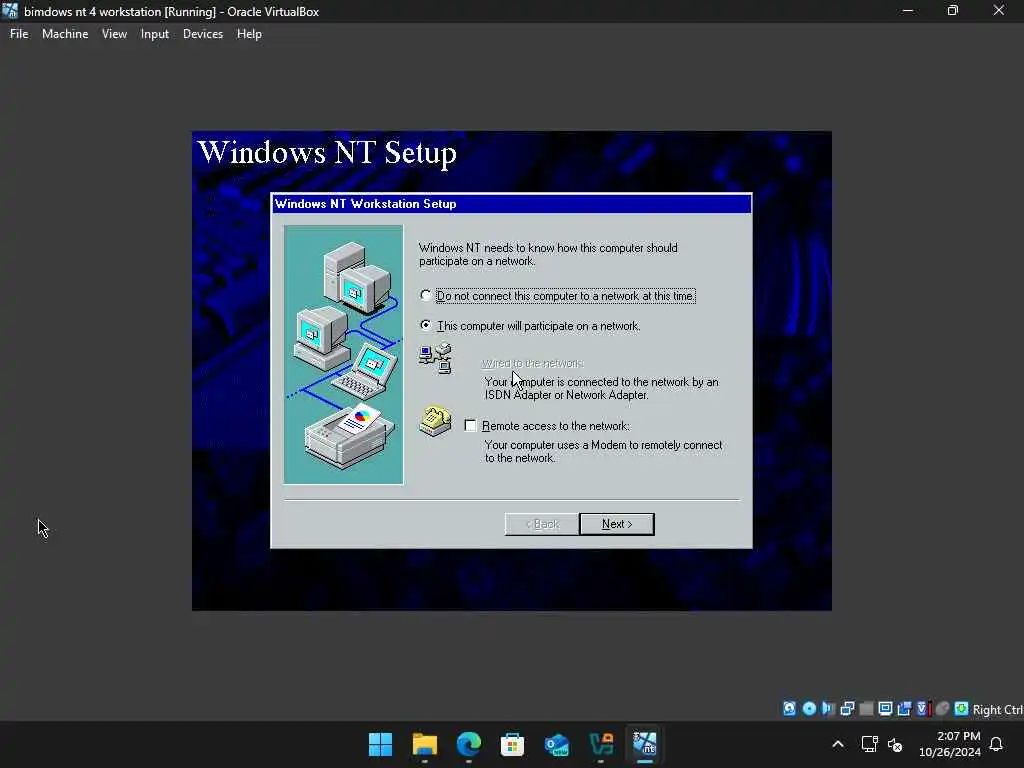
Task: Open the VirtualBox Manager taskbar icon
Action: click(x=601, y=744)
